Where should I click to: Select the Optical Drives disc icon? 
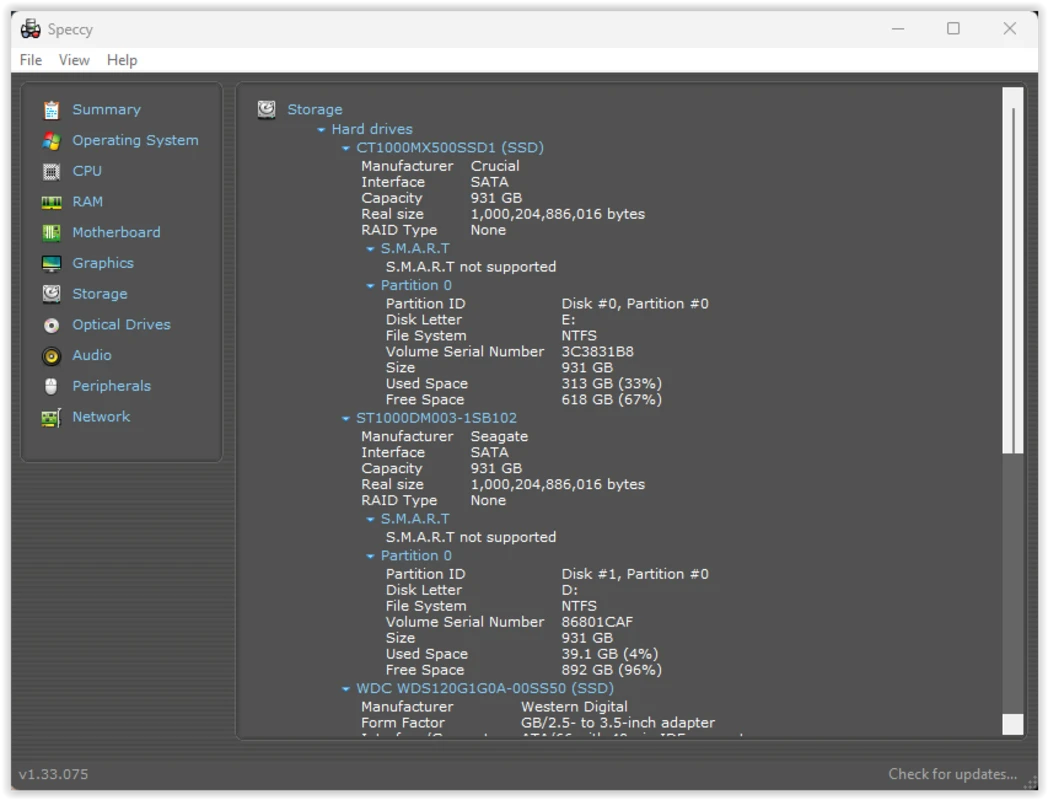[x=52, y=324]
